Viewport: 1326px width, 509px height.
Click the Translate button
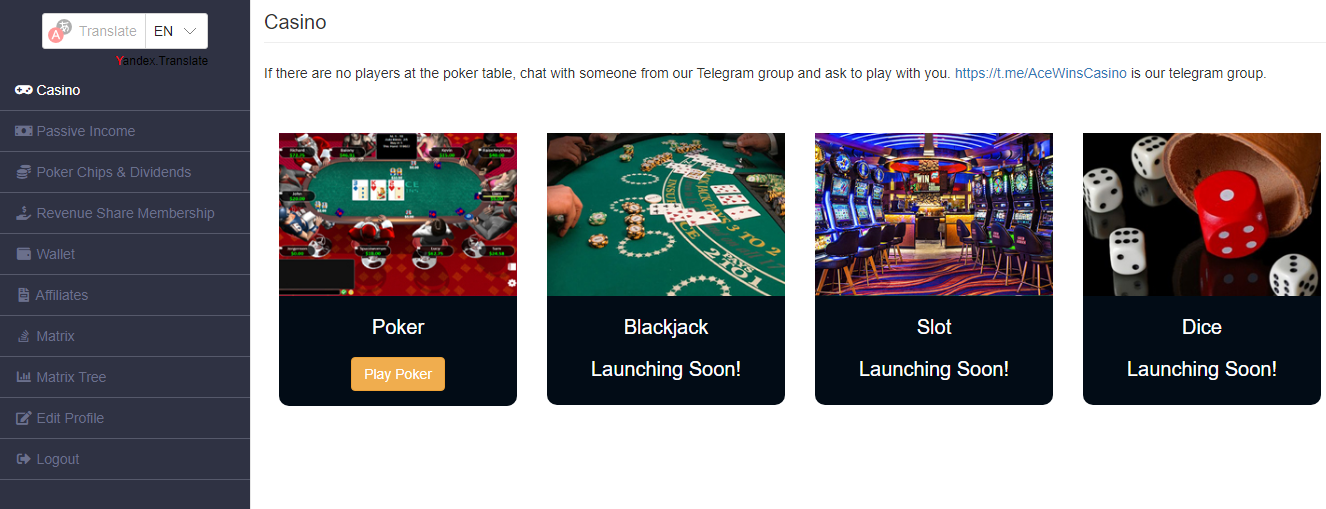point(94,31)
